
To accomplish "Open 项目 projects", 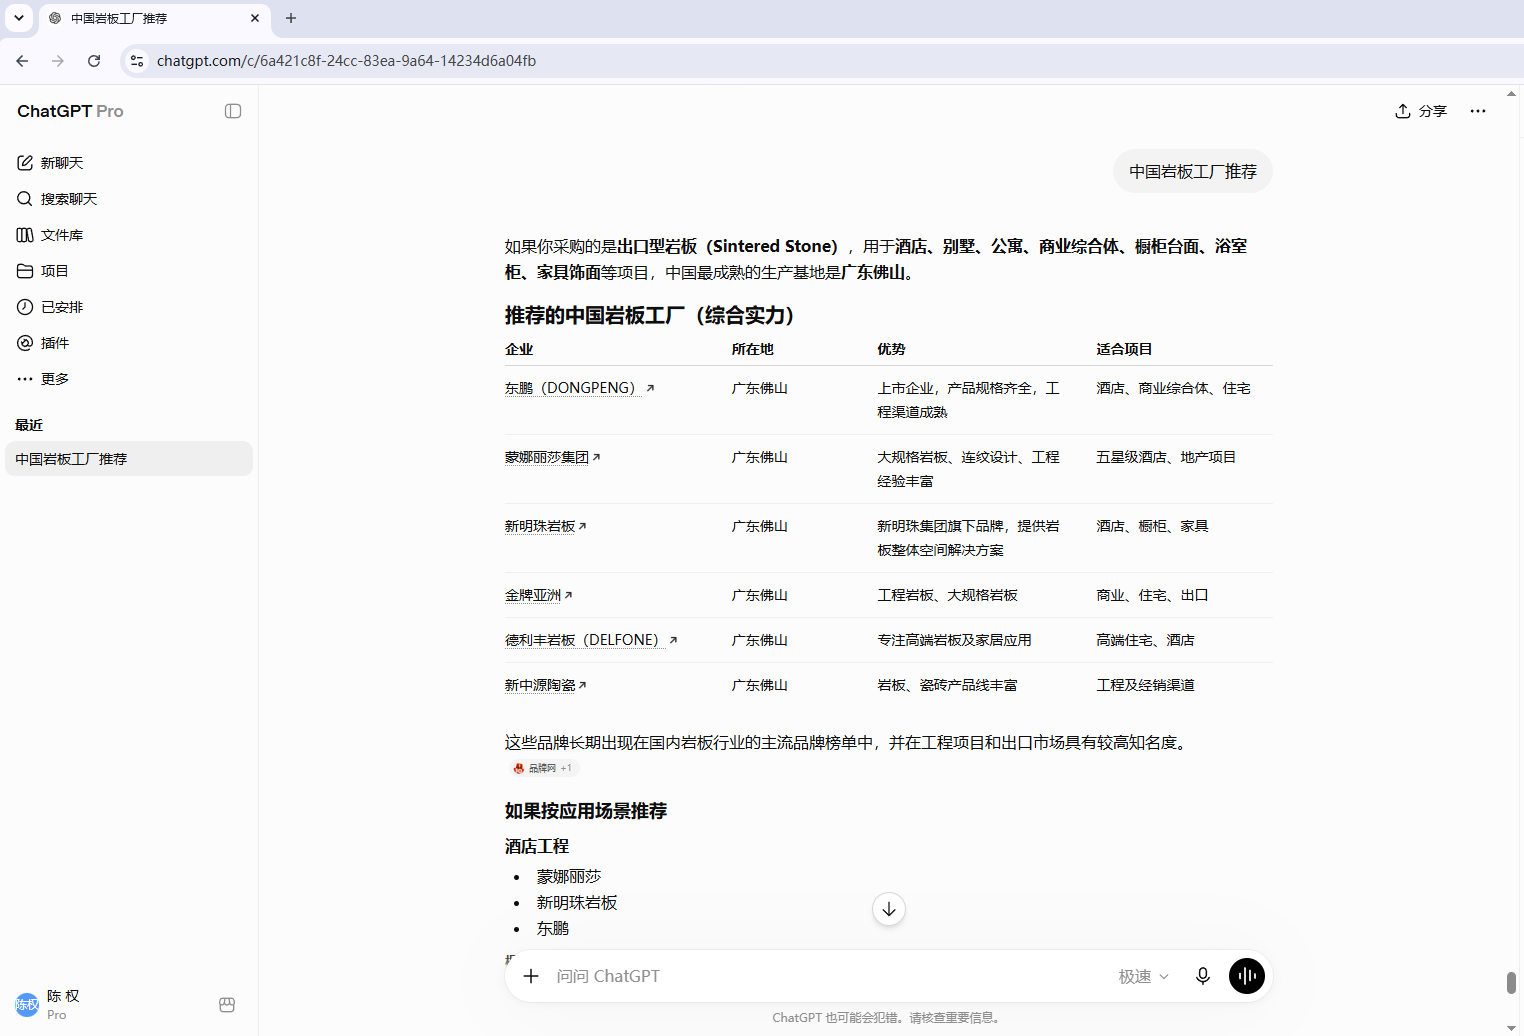I will 129,271.
